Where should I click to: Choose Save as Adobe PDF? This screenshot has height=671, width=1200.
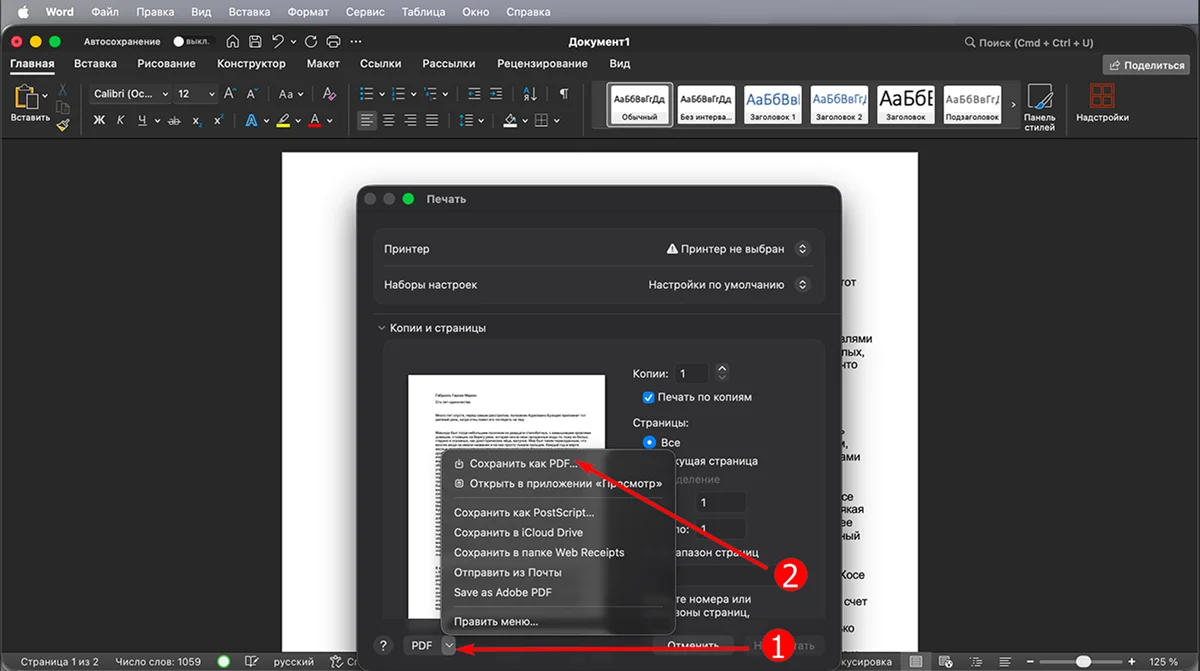502,592
